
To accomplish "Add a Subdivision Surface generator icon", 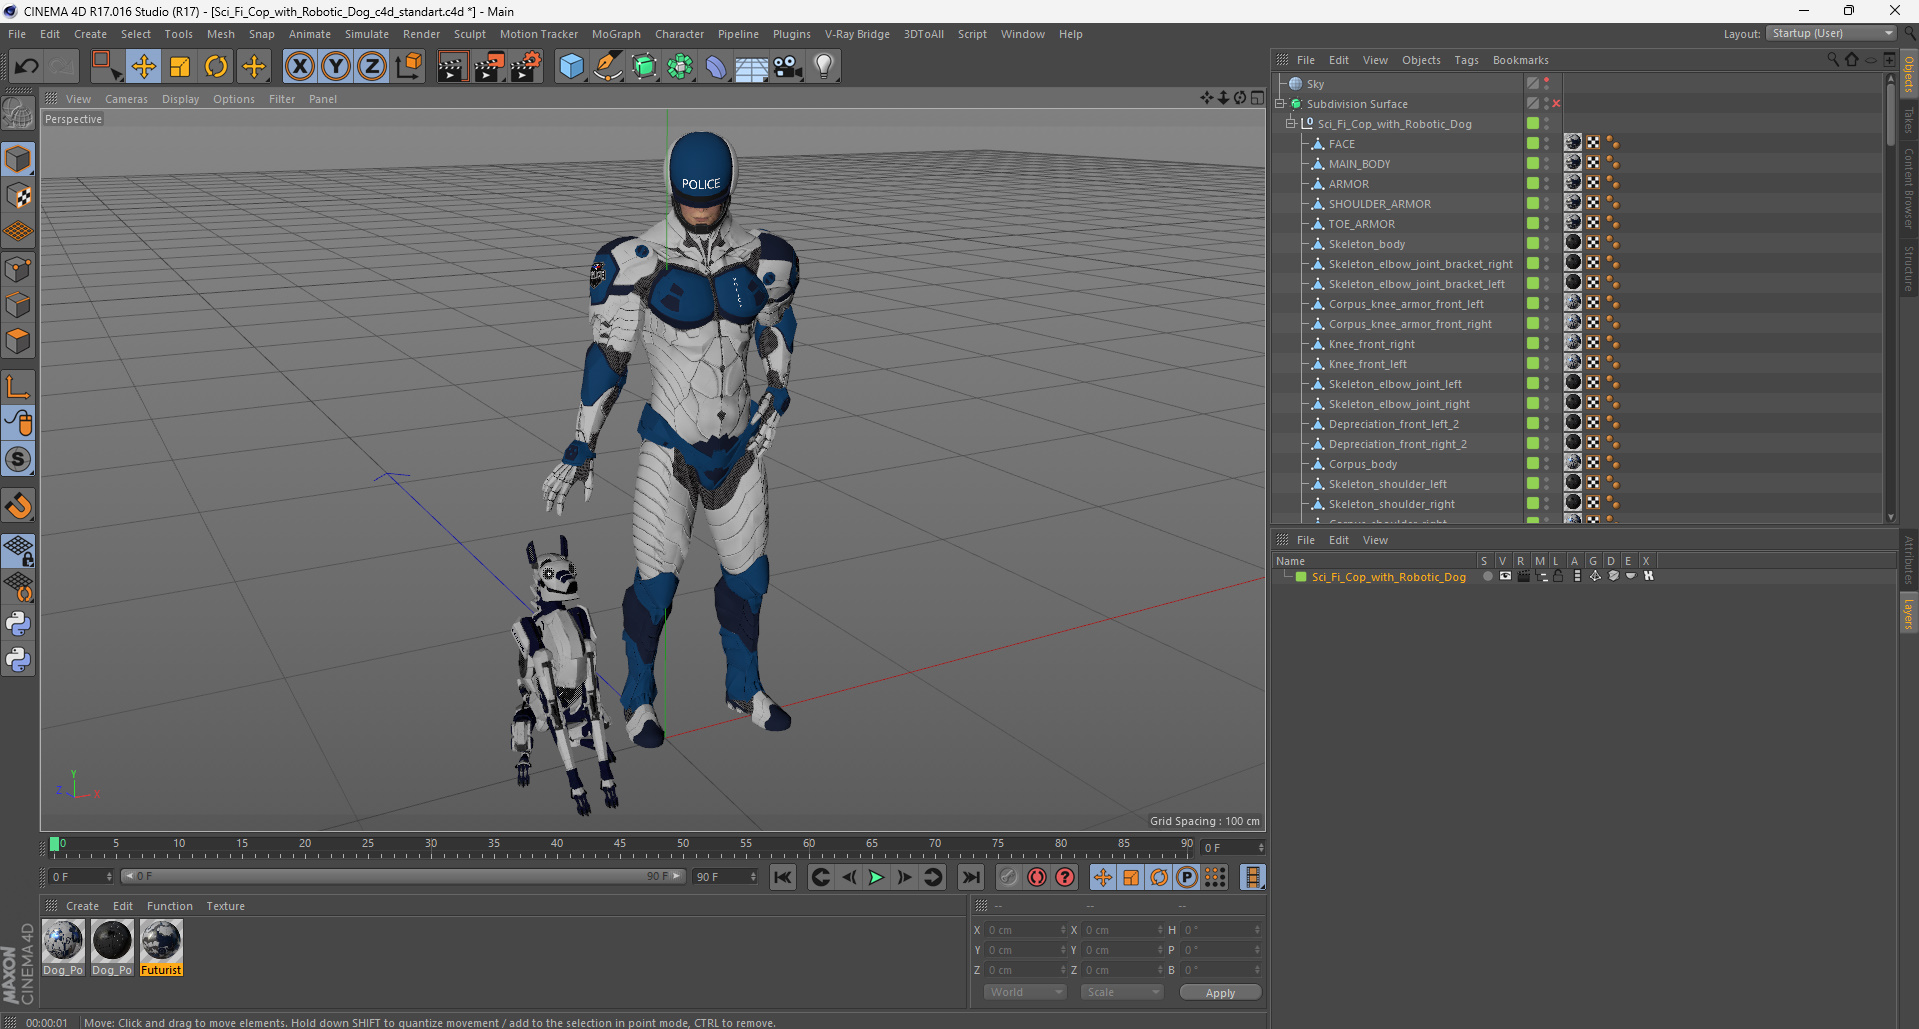I will (644, 67).
